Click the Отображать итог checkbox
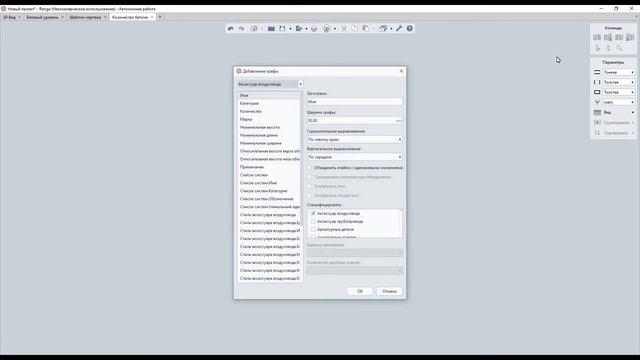 [x=309, y=186]
